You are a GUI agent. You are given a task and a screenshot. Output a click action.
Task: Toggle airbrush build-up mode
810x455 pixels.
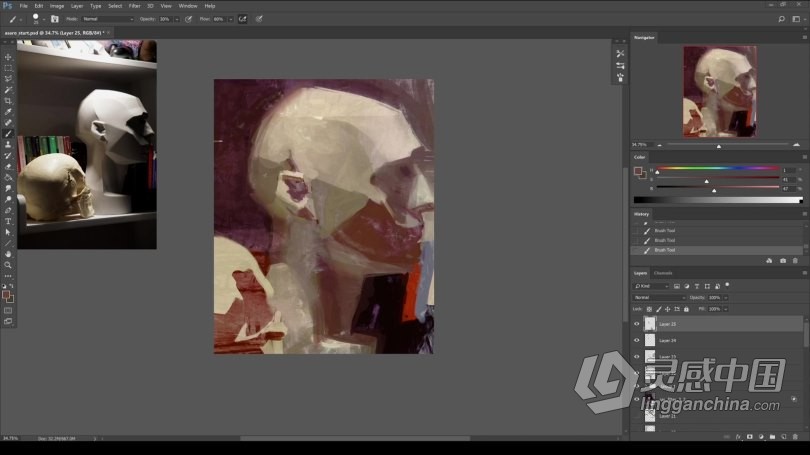242,19
